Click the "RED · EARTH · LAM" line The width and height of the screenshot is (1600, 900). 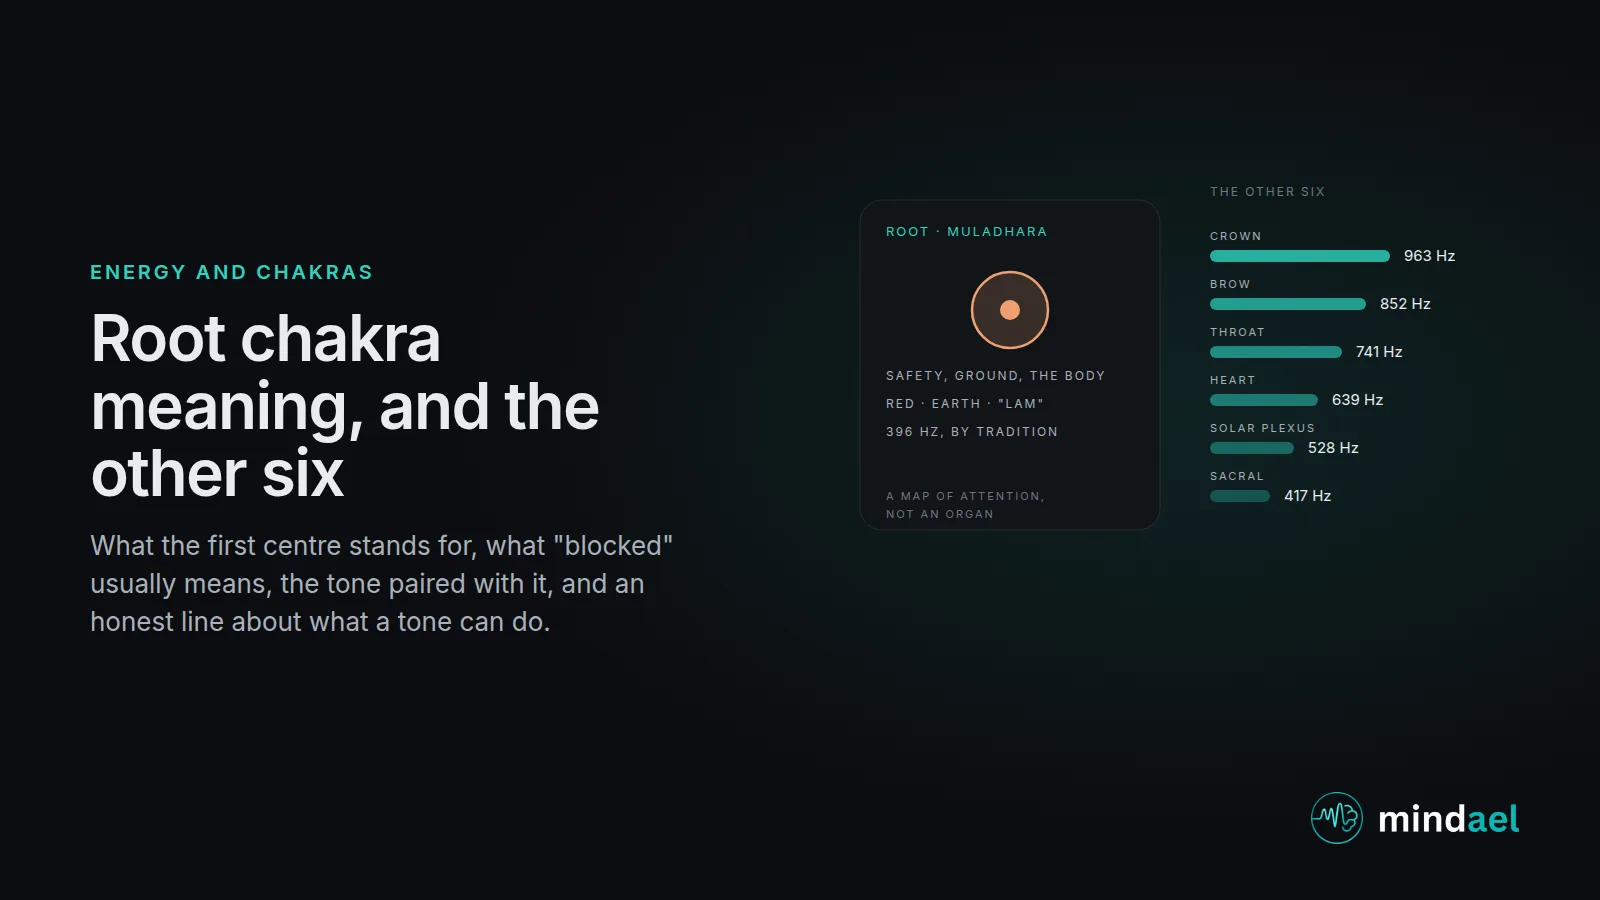tap(964, 404)
